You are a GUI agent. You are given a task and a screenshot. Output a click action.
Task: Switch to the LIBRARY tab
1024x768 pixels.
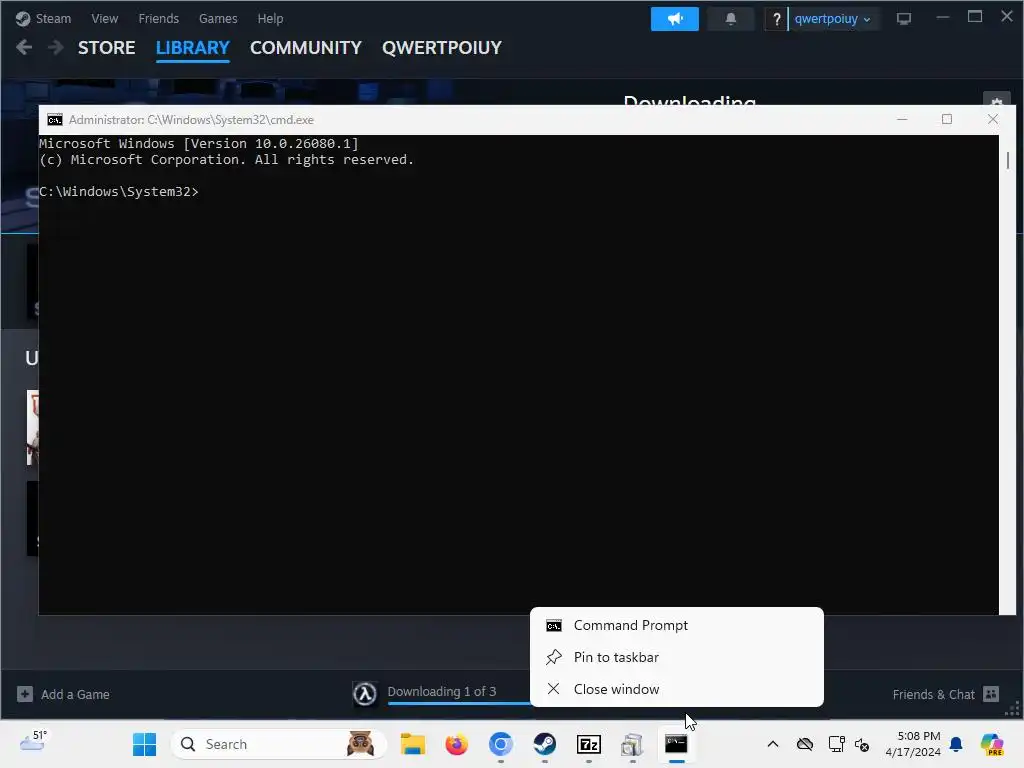coord(193,48)
